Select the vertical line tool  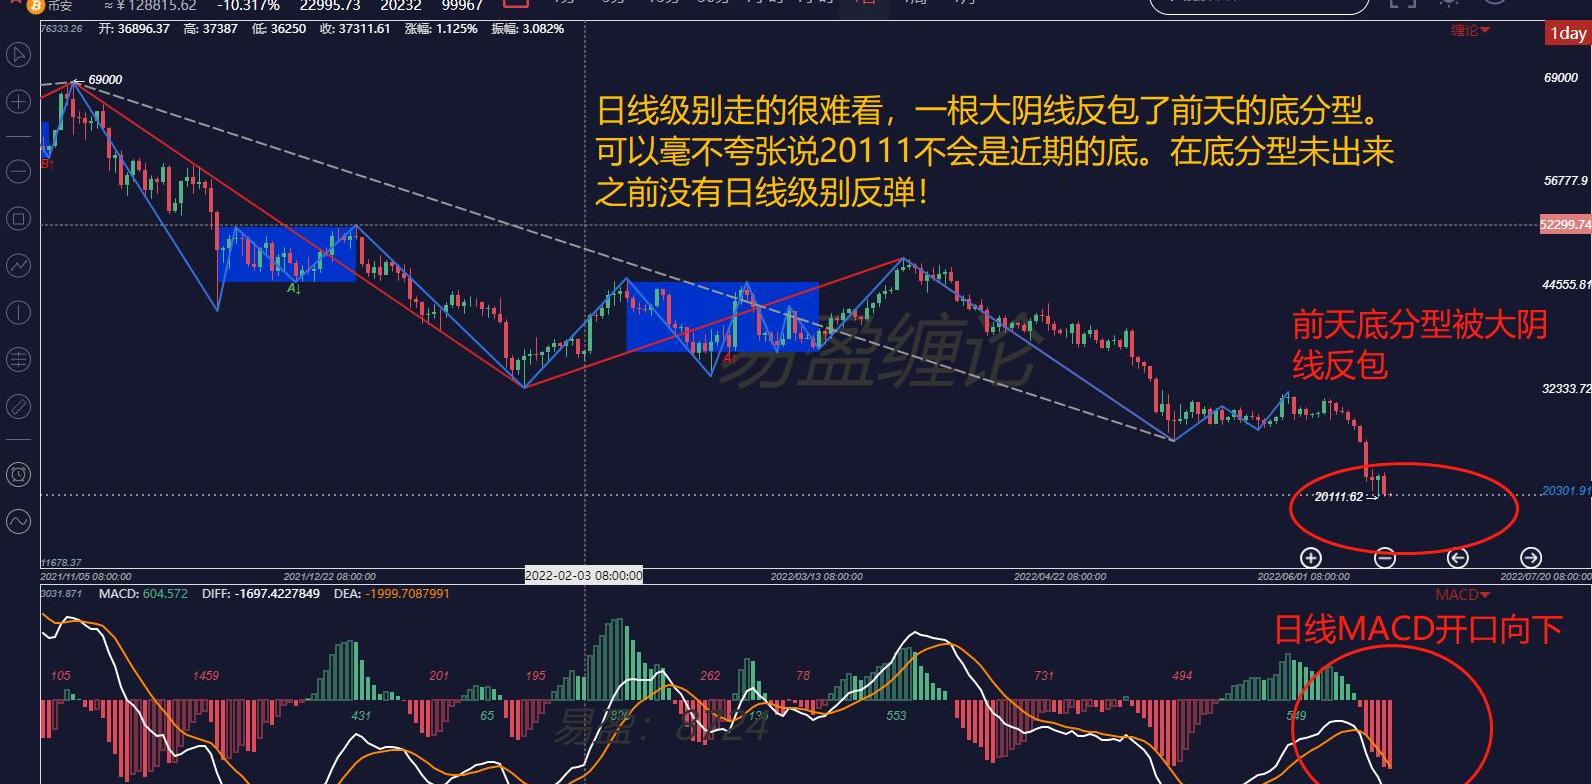click(x=18, y=312)
